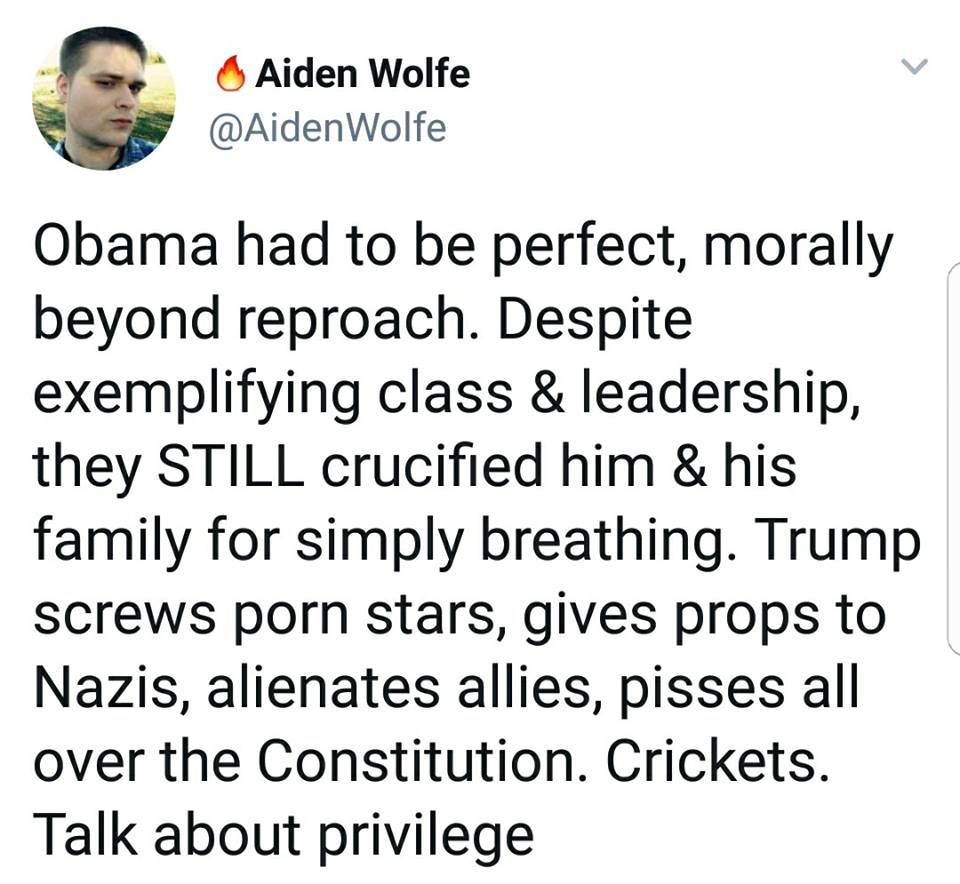The width and height of the screenshot is (960, 884).
Task: Click the fire emoji beside the name
Action: tap(231, 73)
